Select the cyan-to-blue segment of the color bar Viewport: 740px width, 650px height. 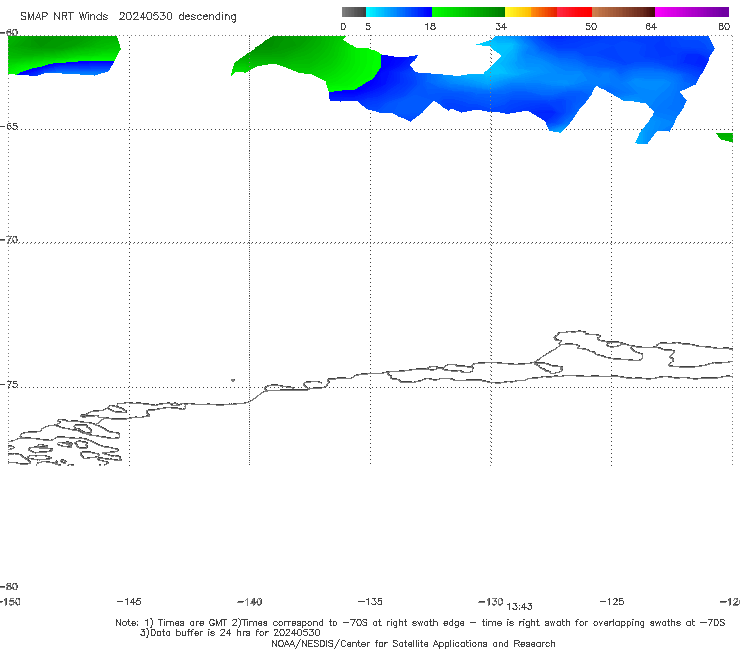[399, 12]
